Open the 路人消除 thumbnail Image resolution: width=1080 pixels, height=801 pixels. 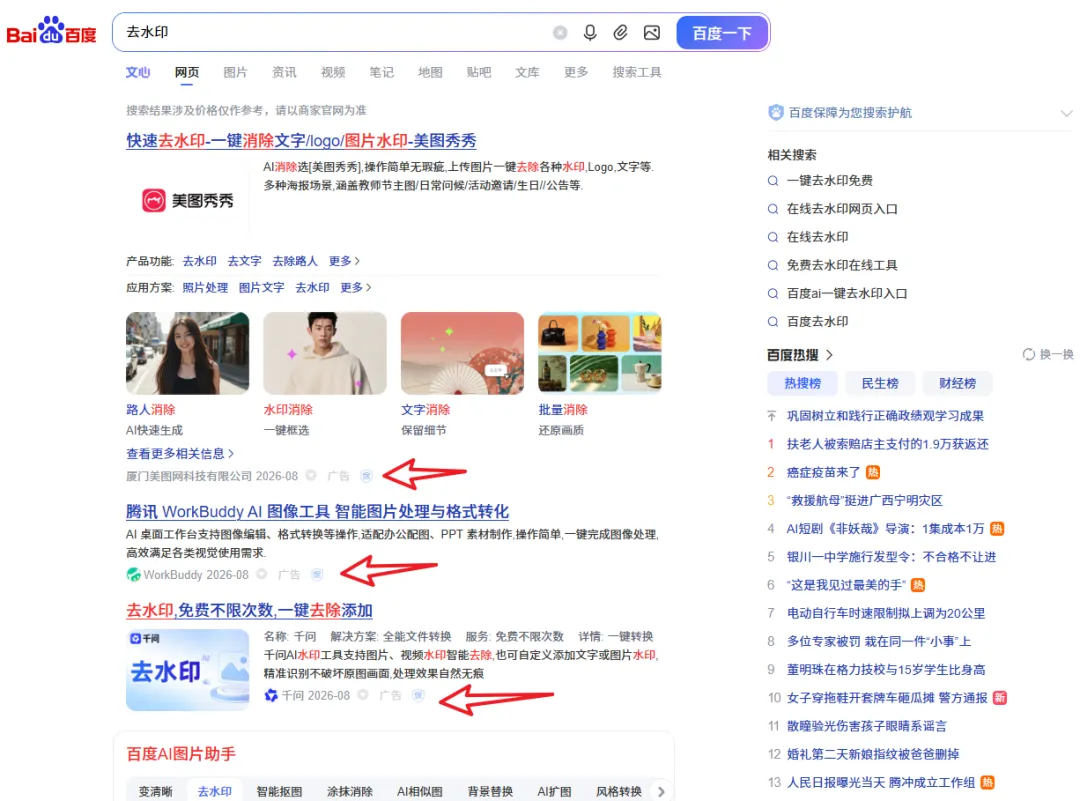click(187, 353)
